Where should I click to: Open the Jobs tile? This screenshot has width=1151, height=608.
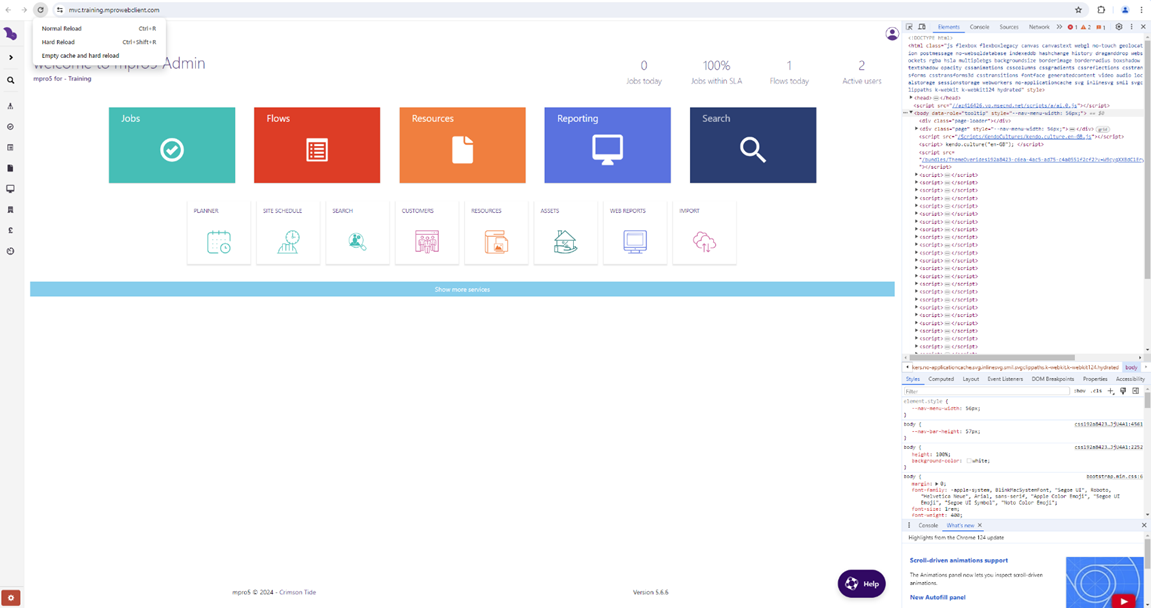pos(172,145)
